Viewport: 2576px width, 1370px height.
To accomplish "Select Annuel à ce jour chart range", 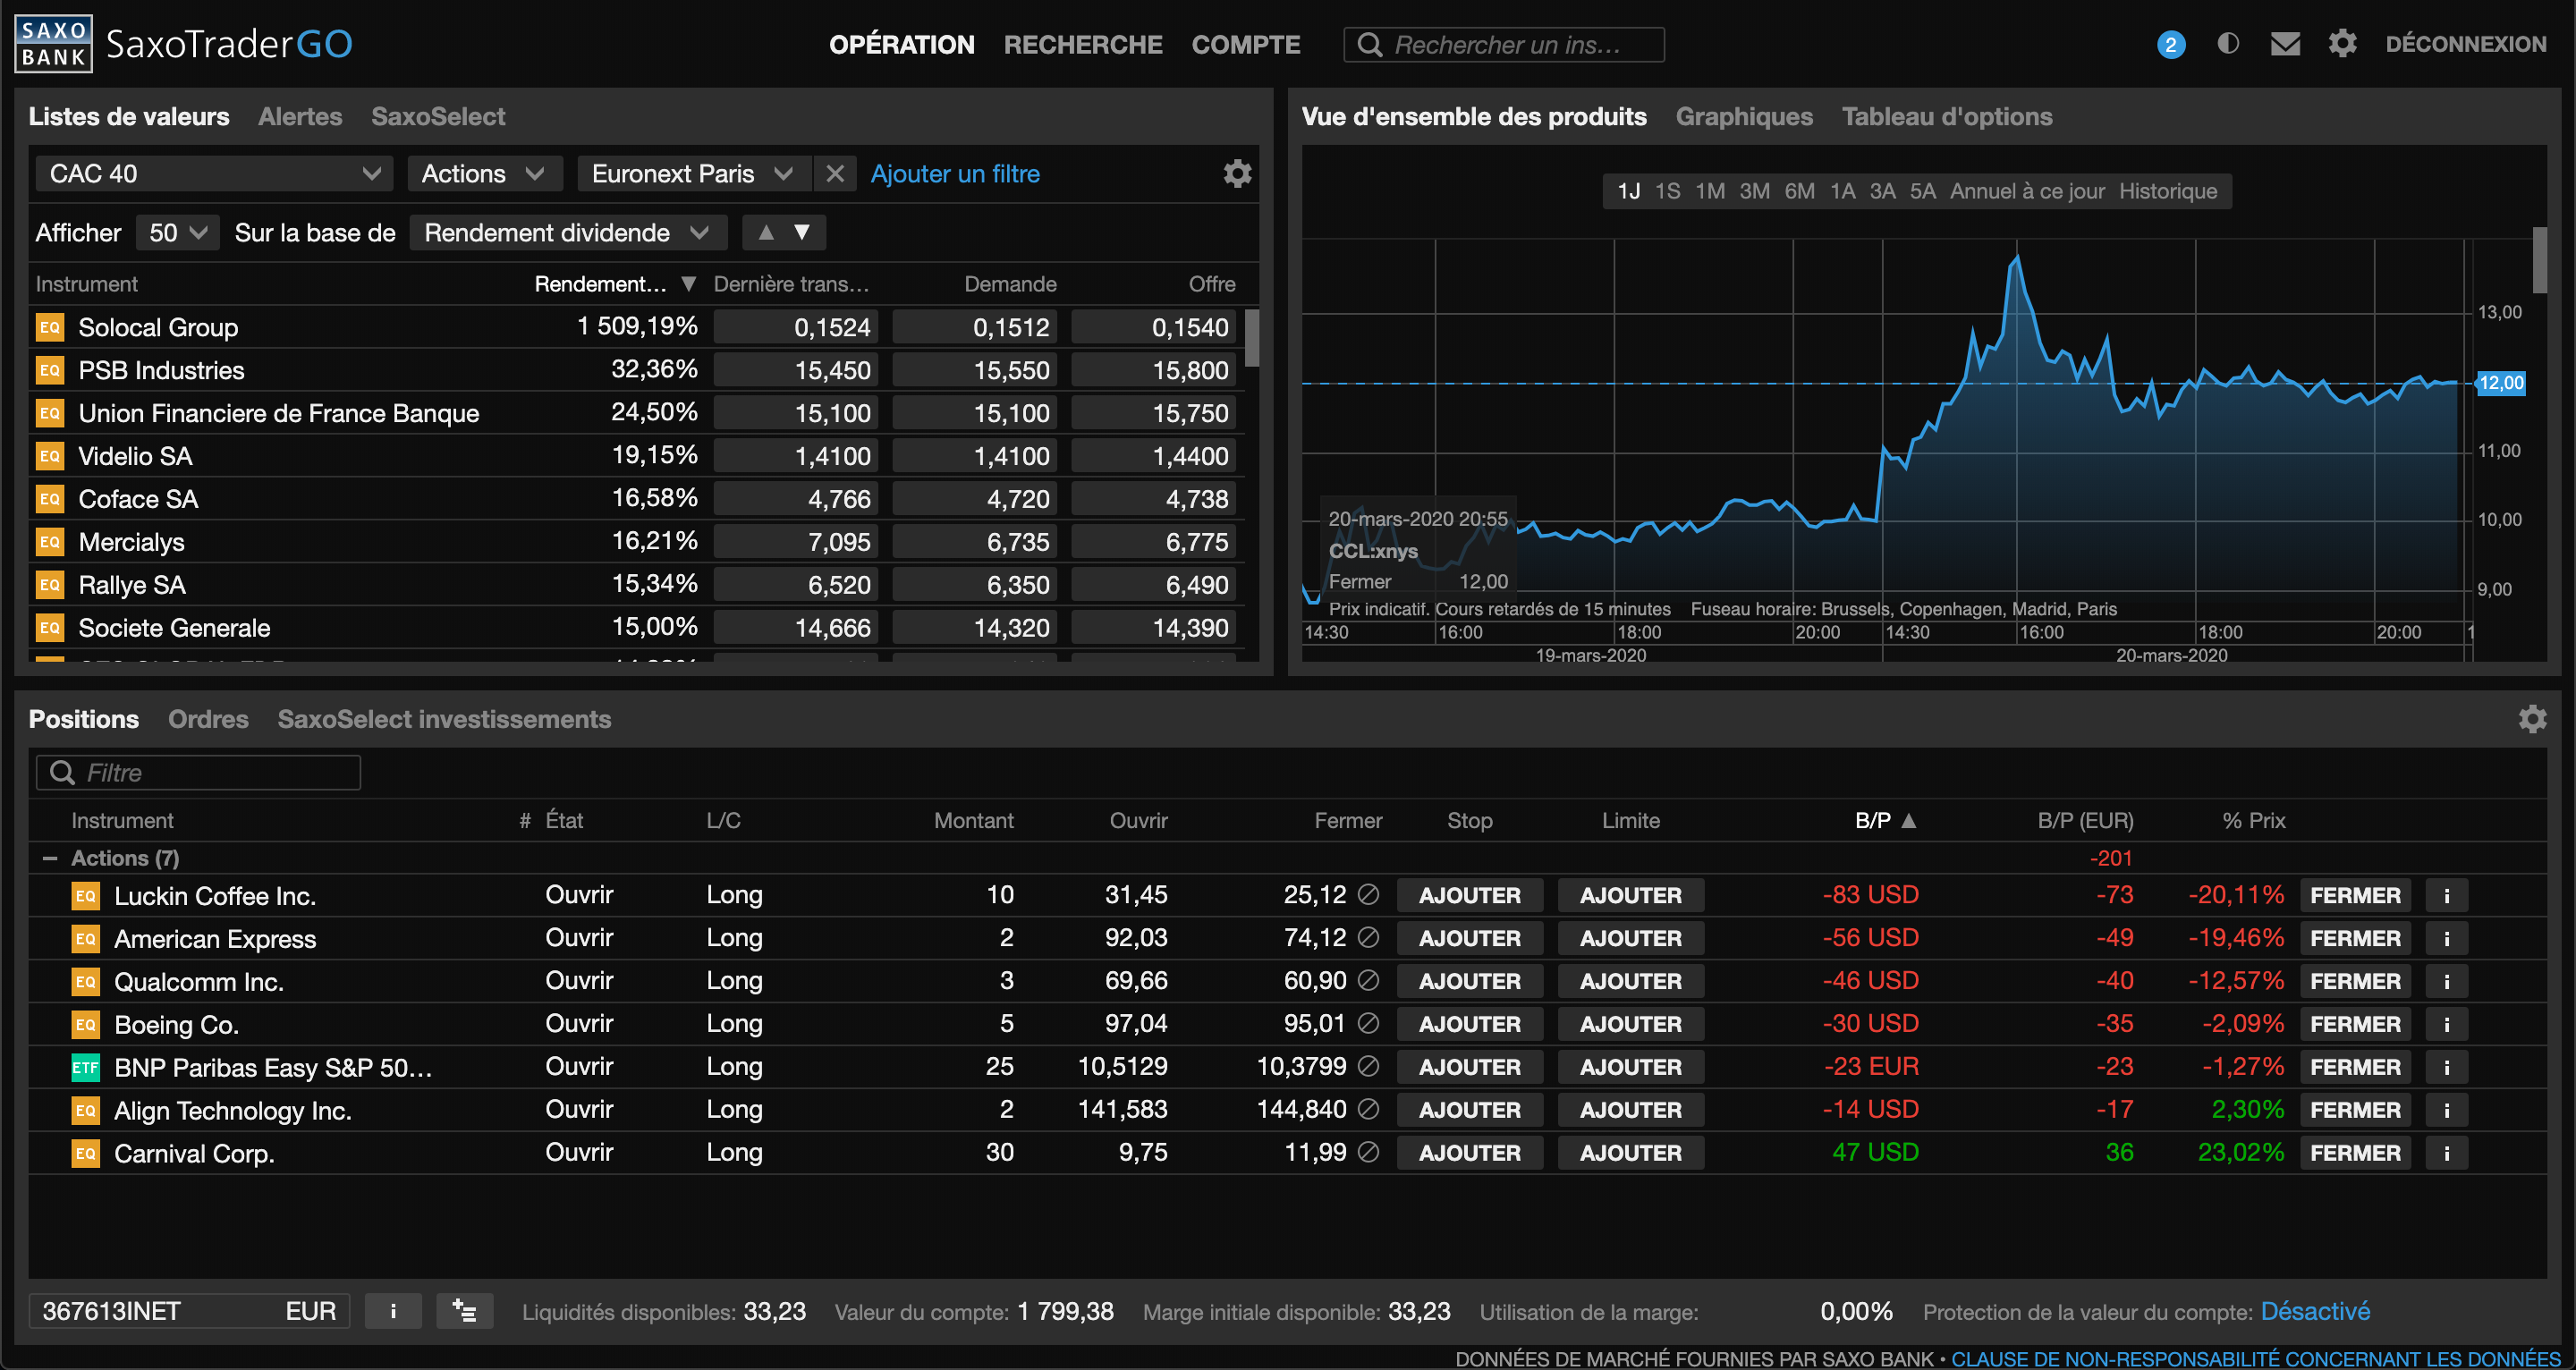I will click(x=2027, y=191).
